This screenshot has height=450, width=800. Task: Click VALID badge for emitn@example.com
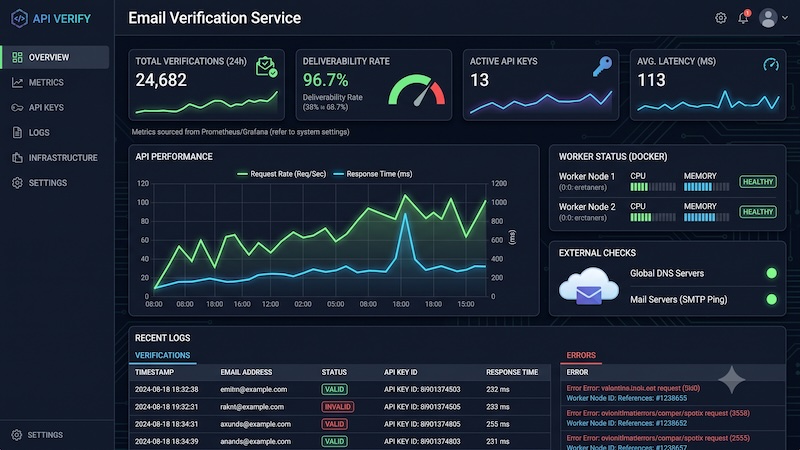[334, 389]
